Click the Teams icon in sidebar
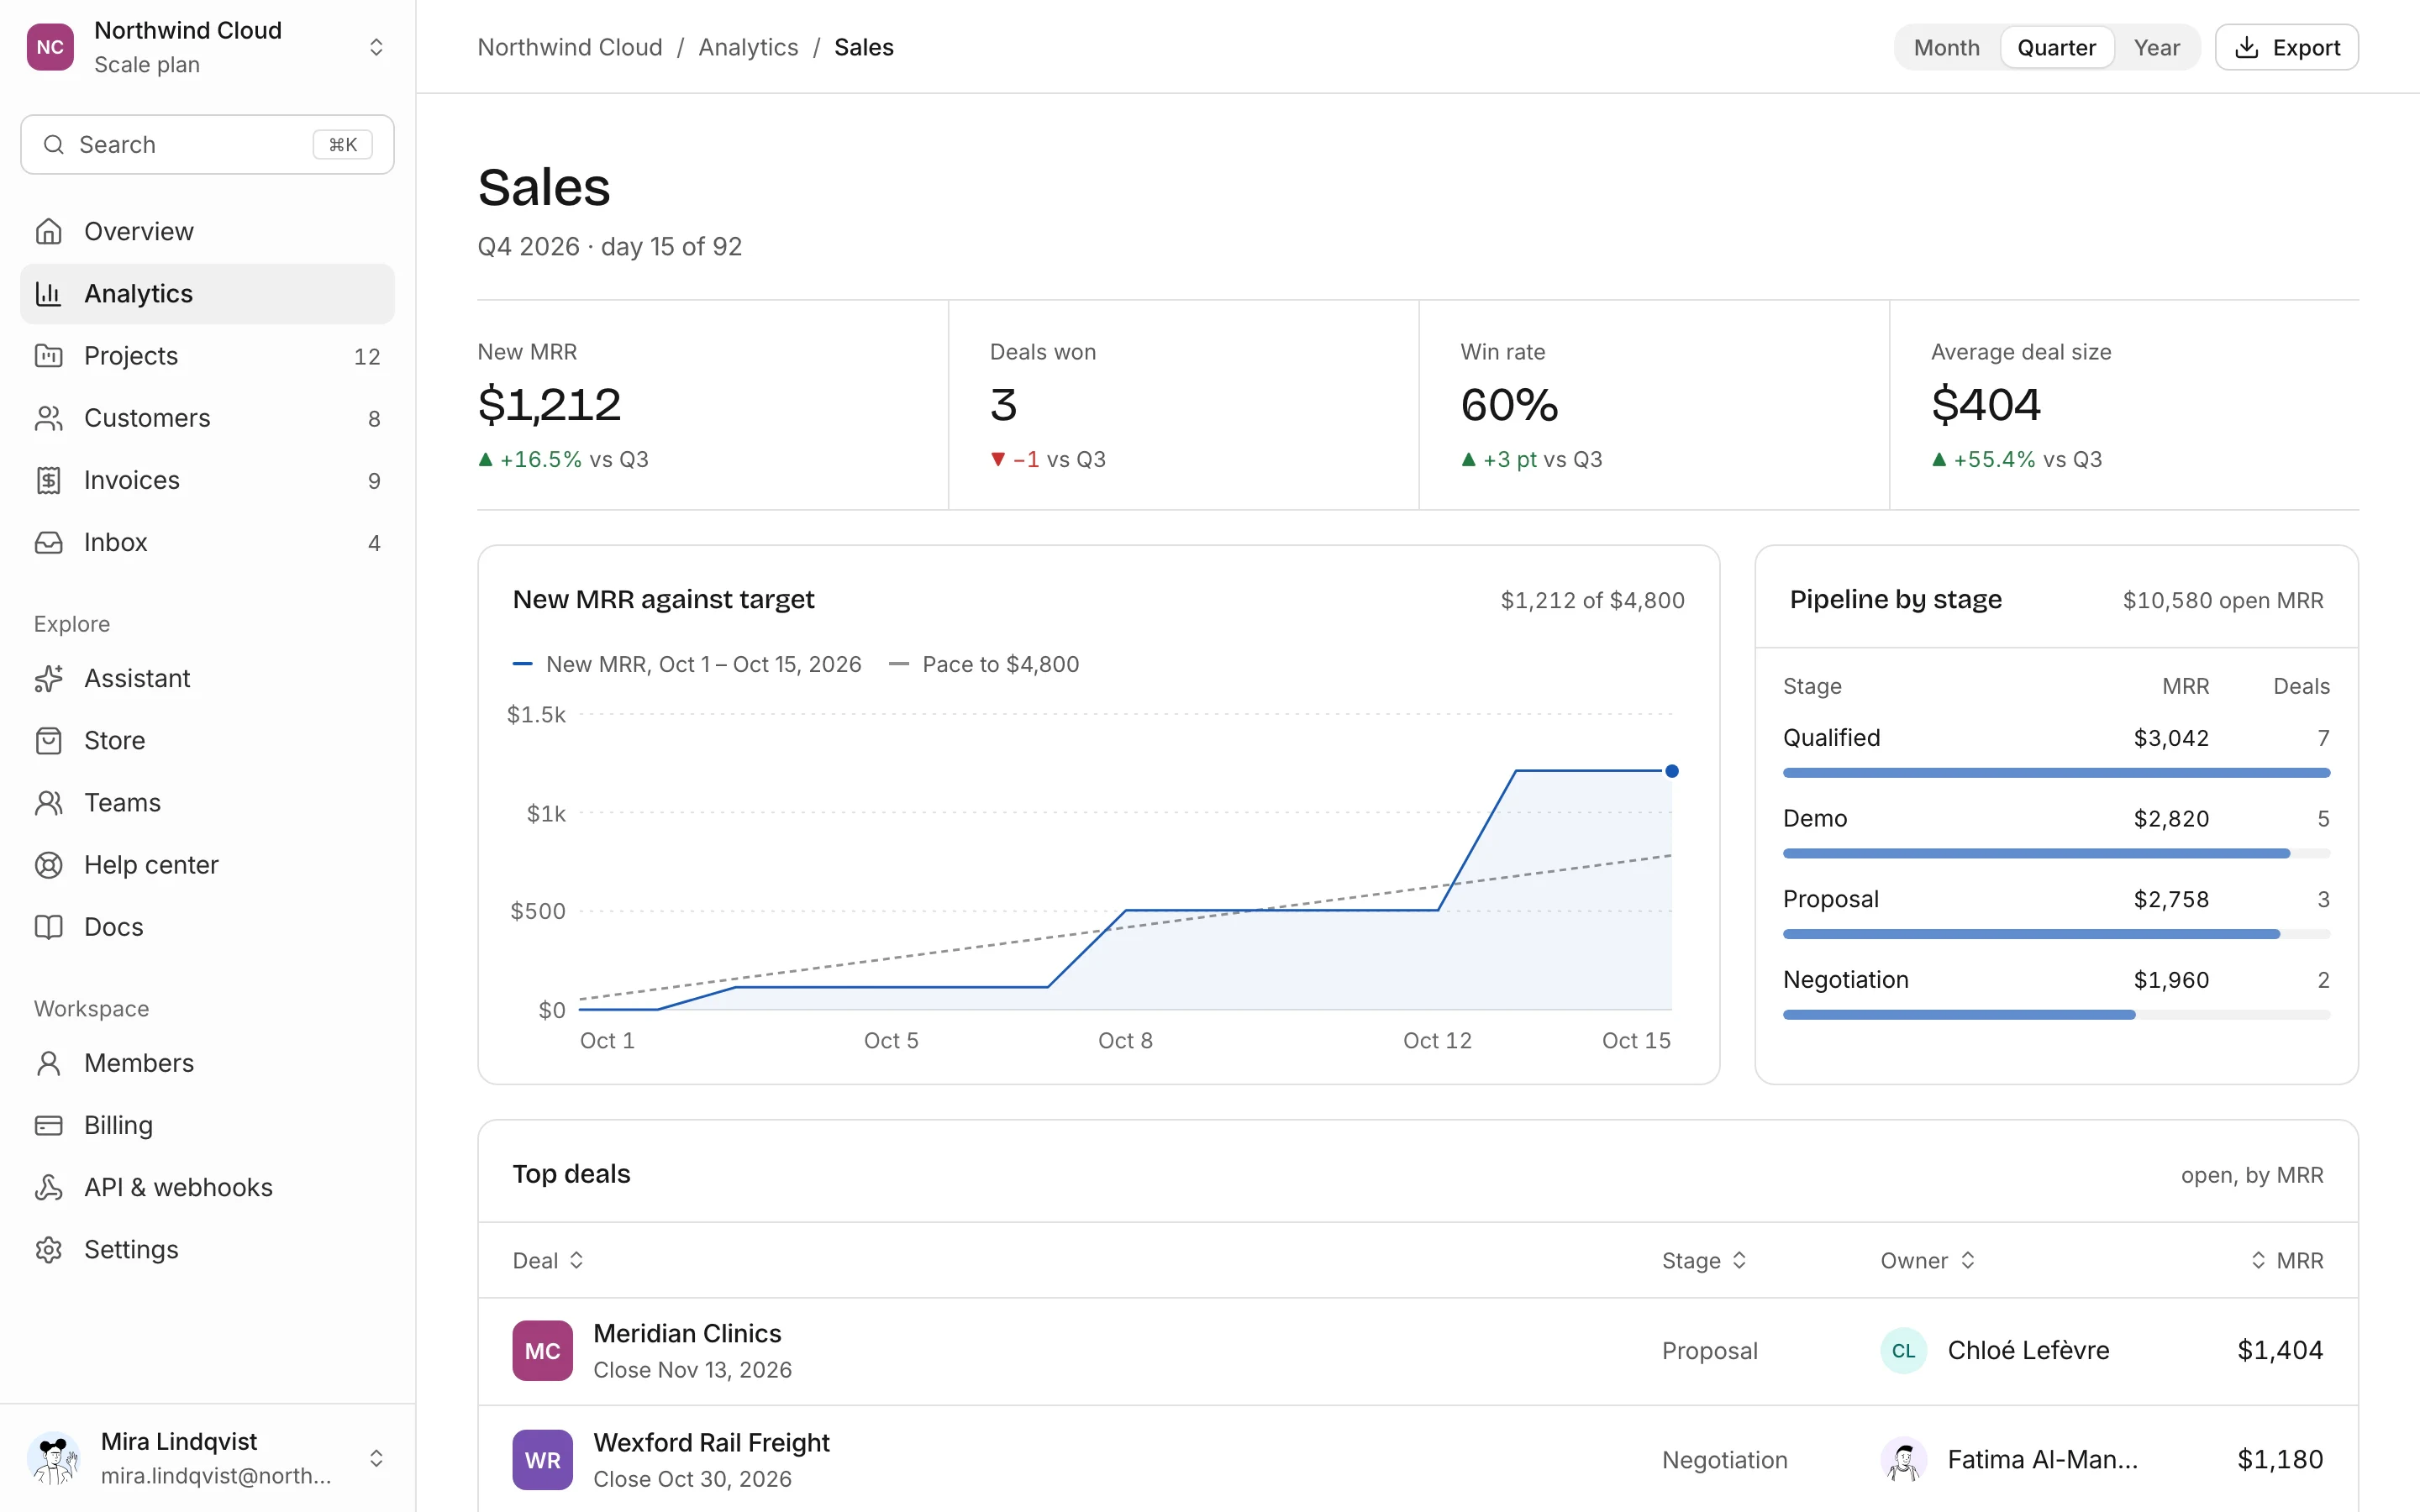The width and height of the screenshot is (2420, 1512). 48,802
